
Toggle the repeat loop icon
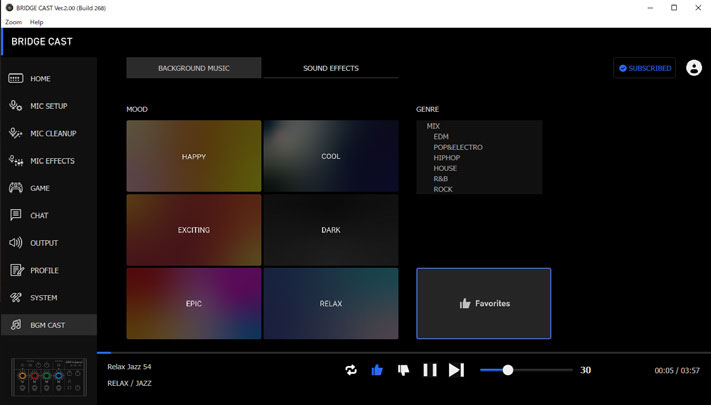point(351,370)
